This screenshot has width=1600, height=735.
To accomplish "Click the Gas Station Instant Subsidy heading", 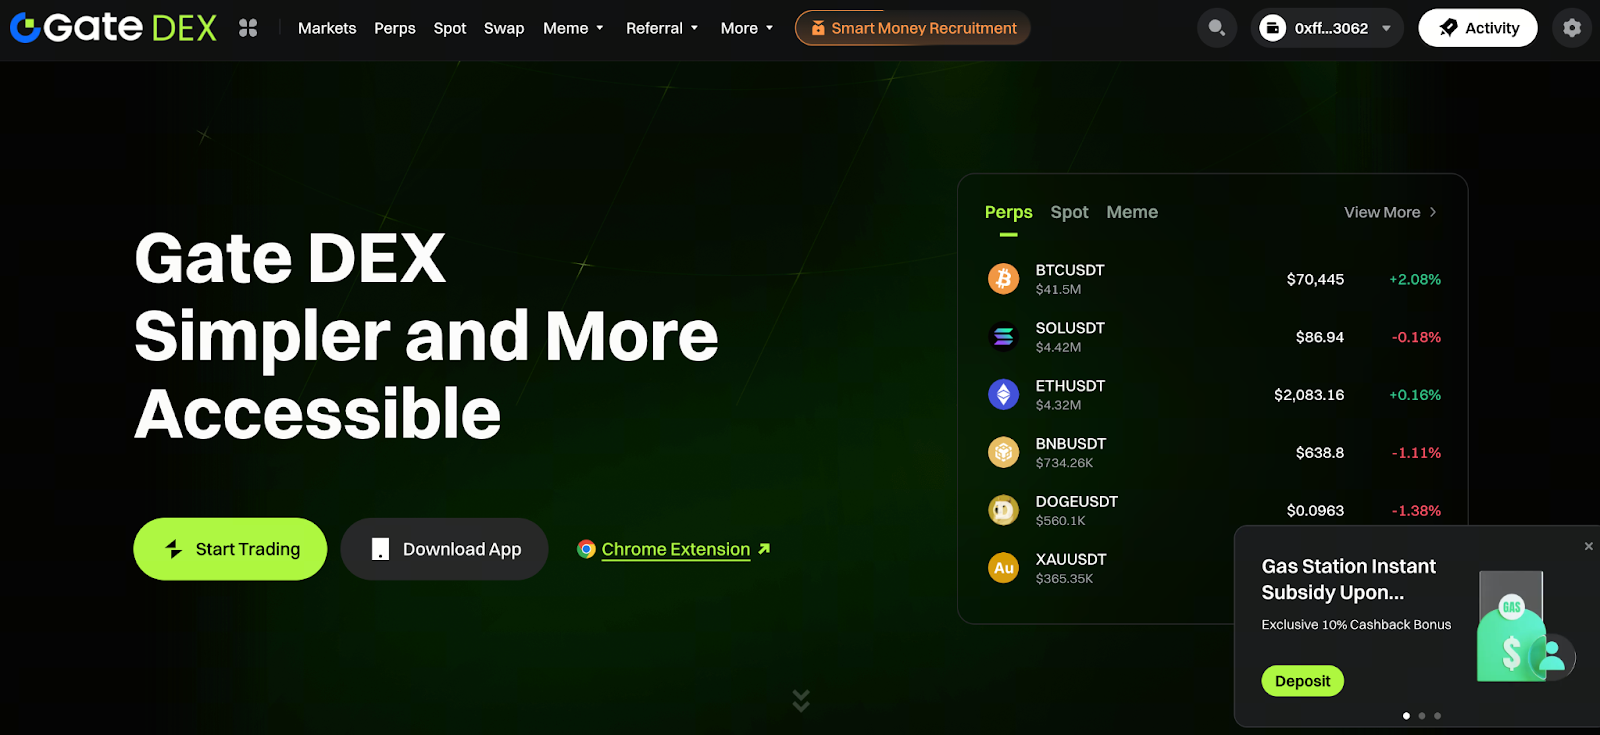I will [1348, 579].
